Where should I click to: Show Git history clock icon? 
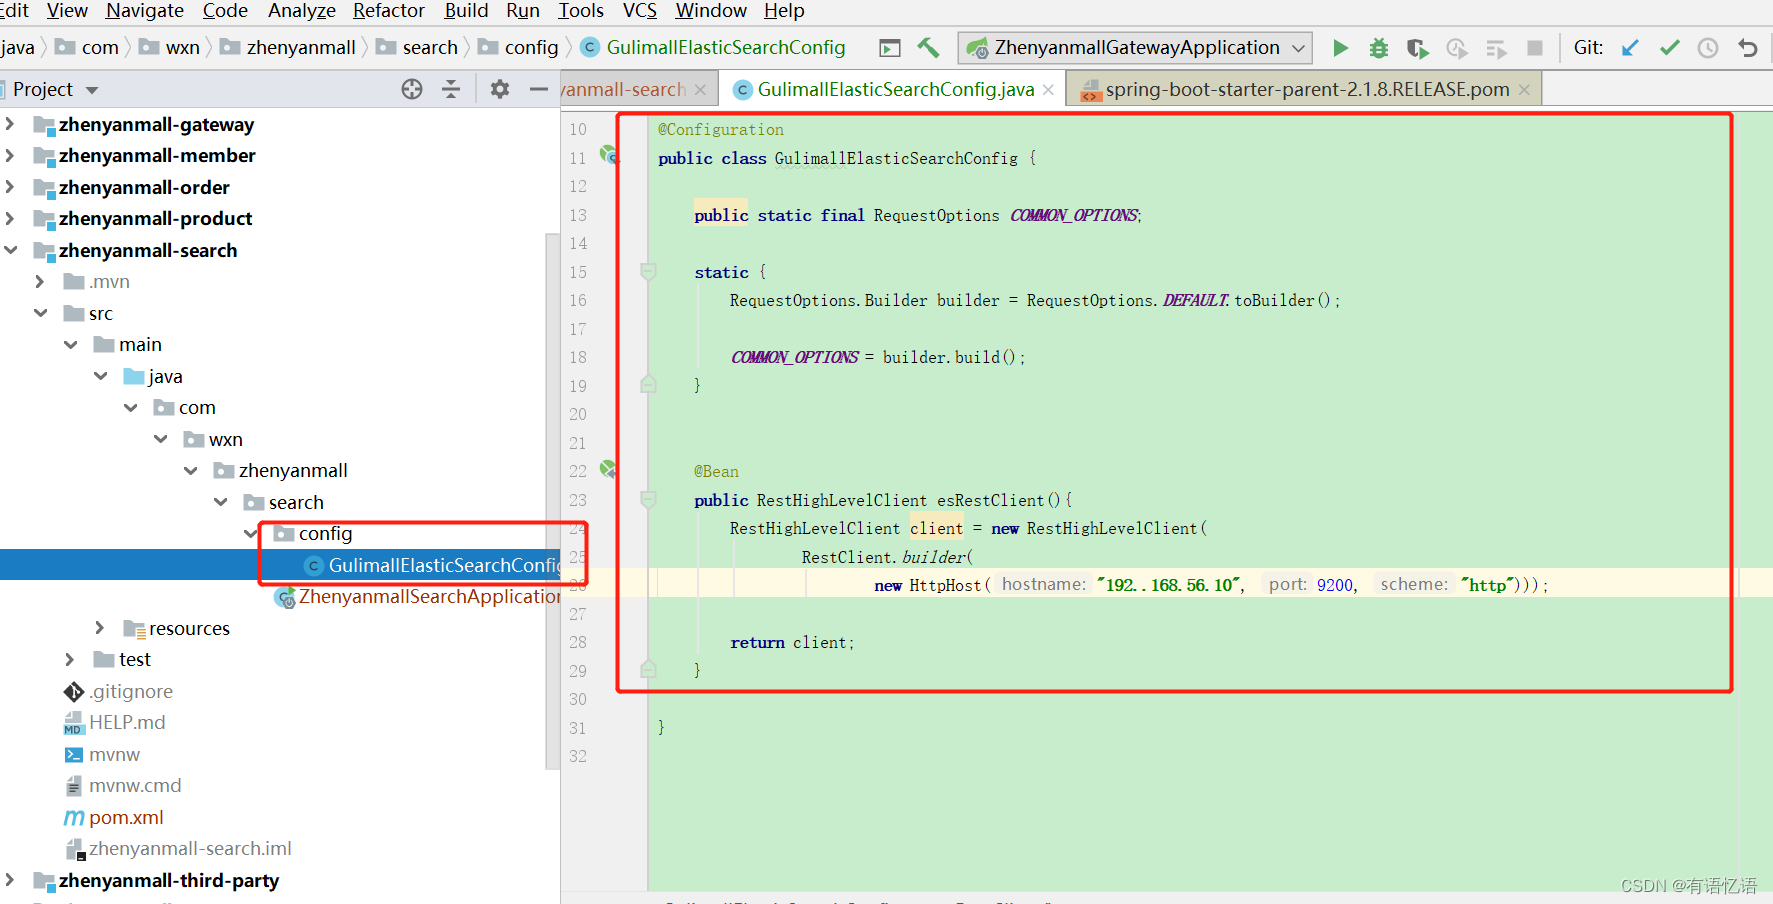(1708, 48)
